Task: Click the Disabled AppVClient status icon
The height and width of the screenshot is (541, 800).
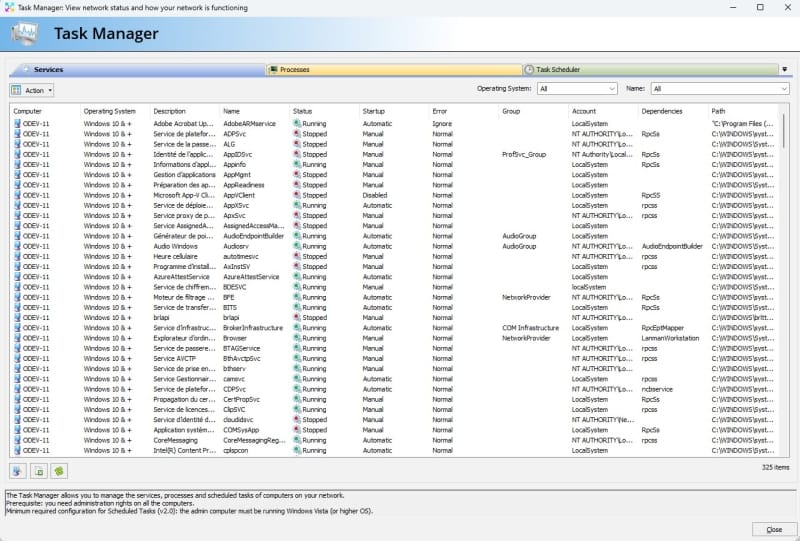Action: click(x=297, y=195)
